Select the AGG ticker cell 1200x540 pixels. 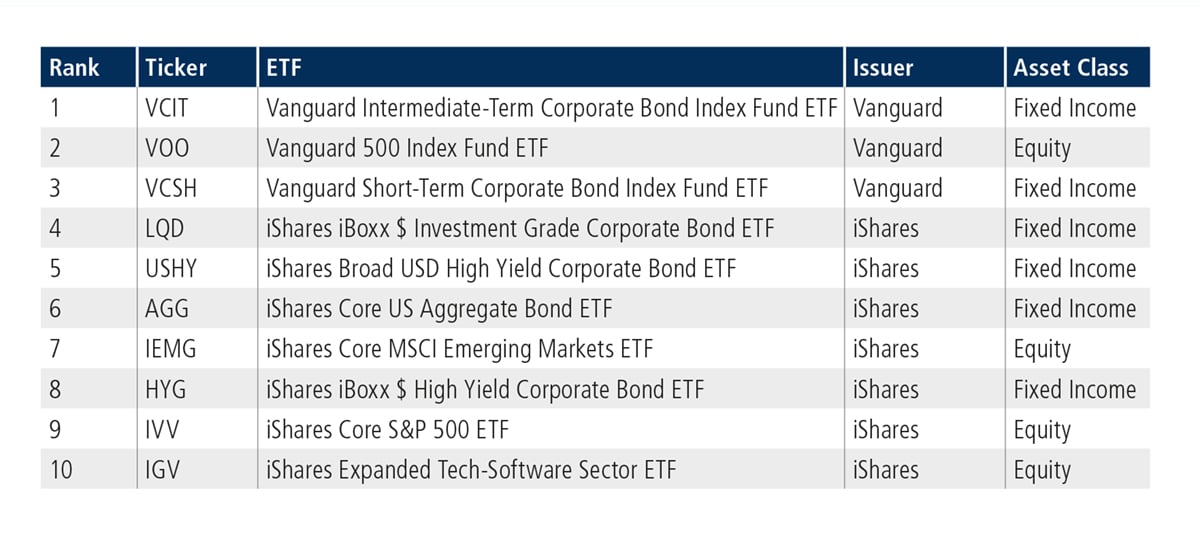pyautogui.click(x=196, y=309)
